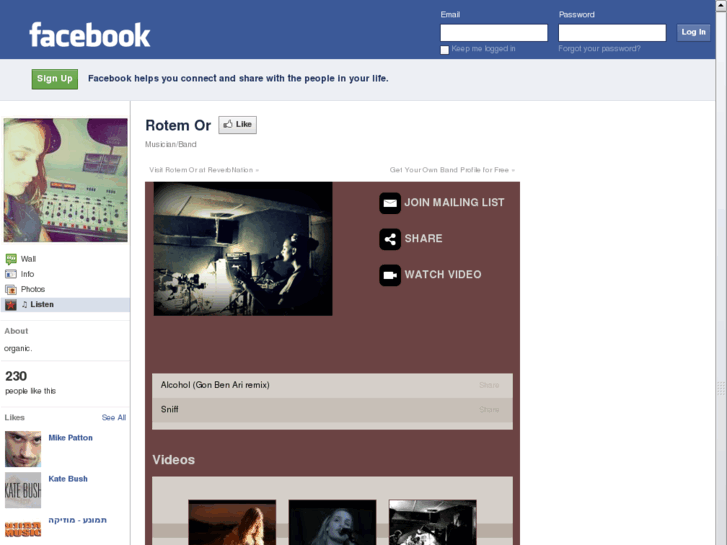Click JOIN MAILING LIST text

click(454, 203)
